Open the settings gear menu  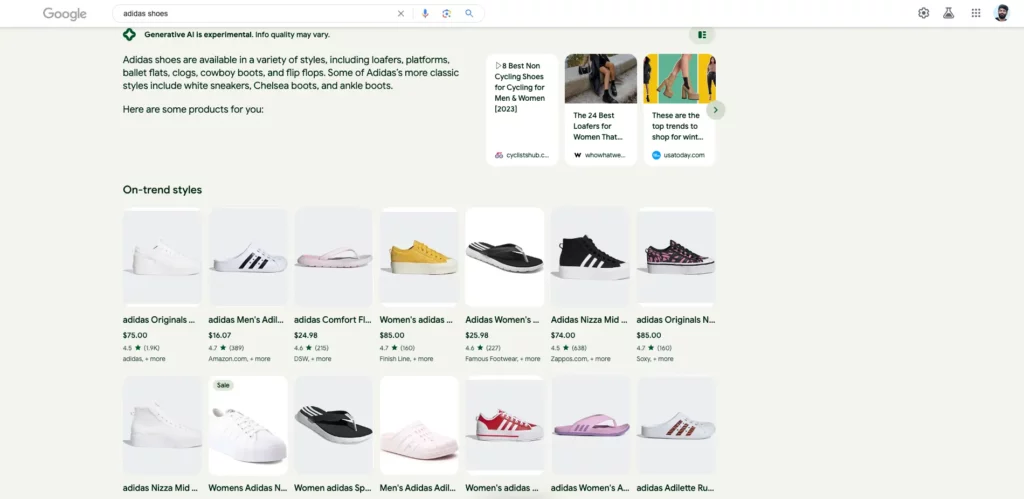923,13
